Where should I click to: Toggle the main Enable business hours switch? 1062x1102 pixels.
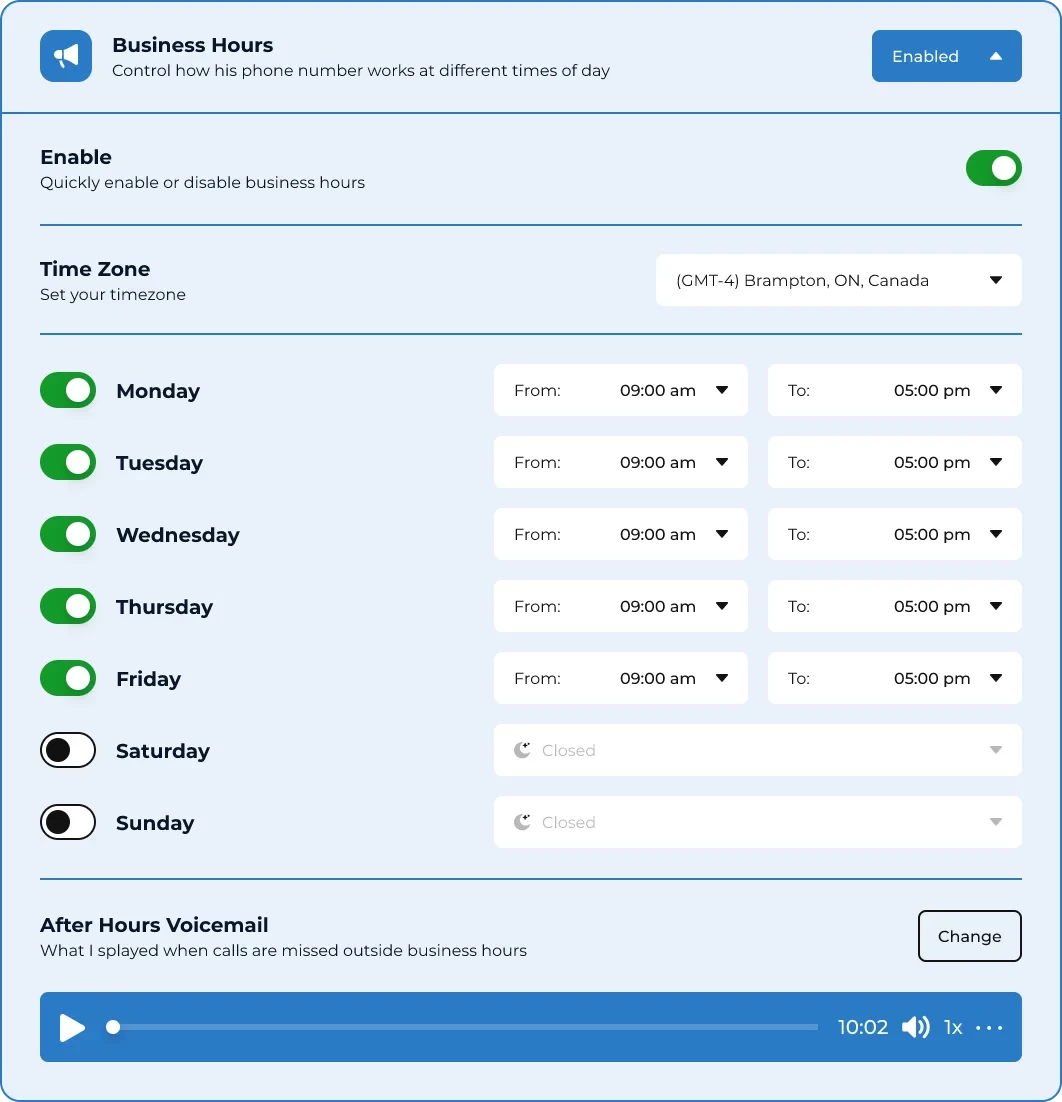[x=993, y=168]
